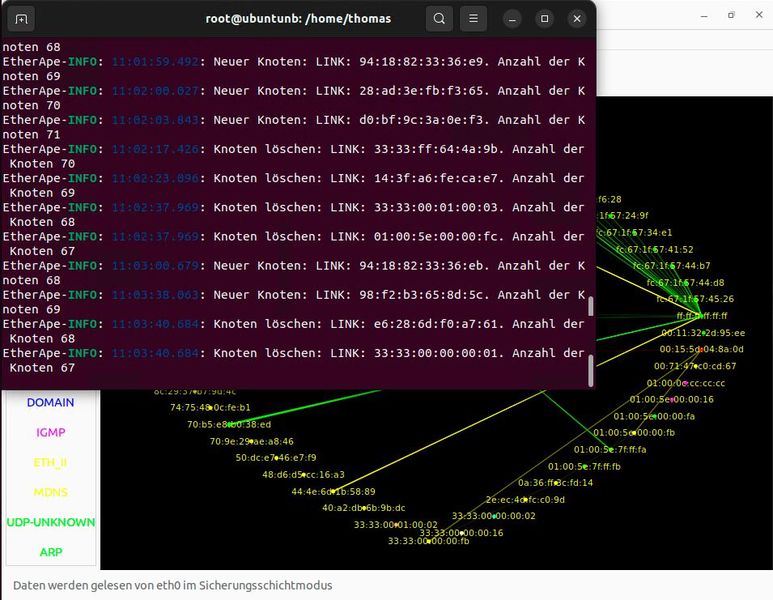Select UDP-UNKNOWN protocol in legend
Image resolution: width=773 pixels, height=600 pixels.
[x=50, y=522]
